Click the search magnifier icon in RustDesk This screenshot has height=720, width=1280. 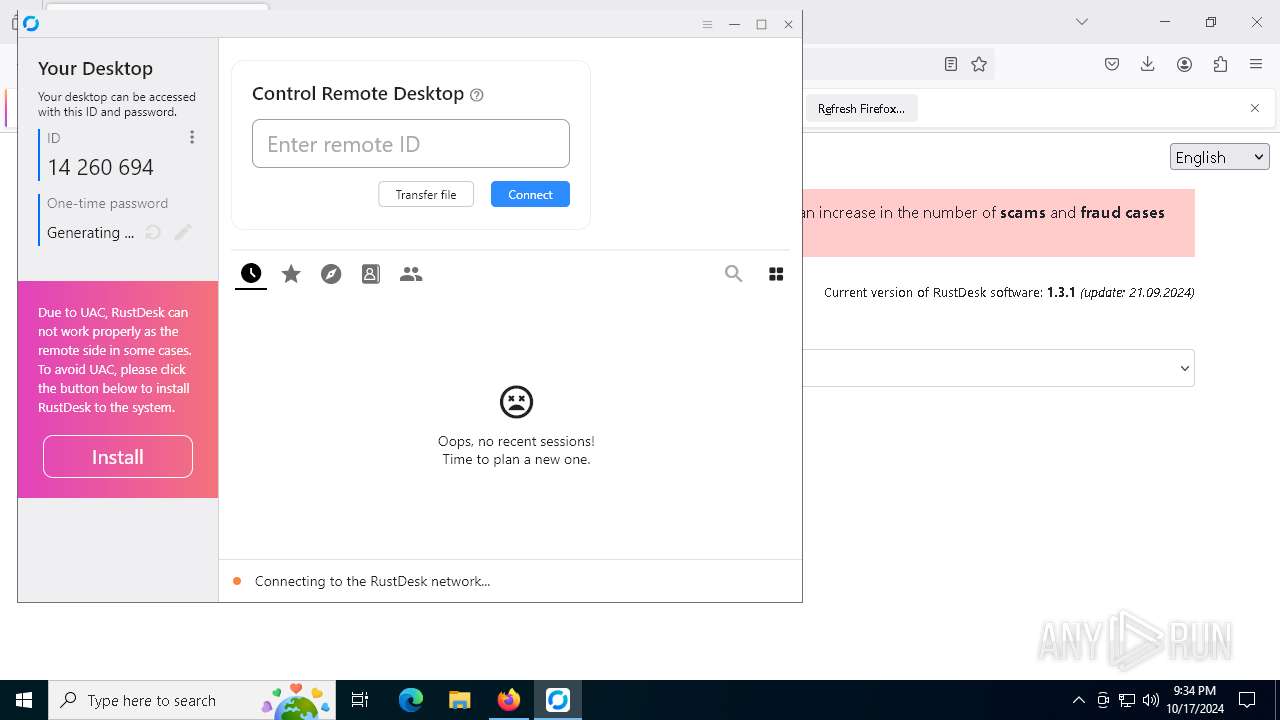[734, 273]
